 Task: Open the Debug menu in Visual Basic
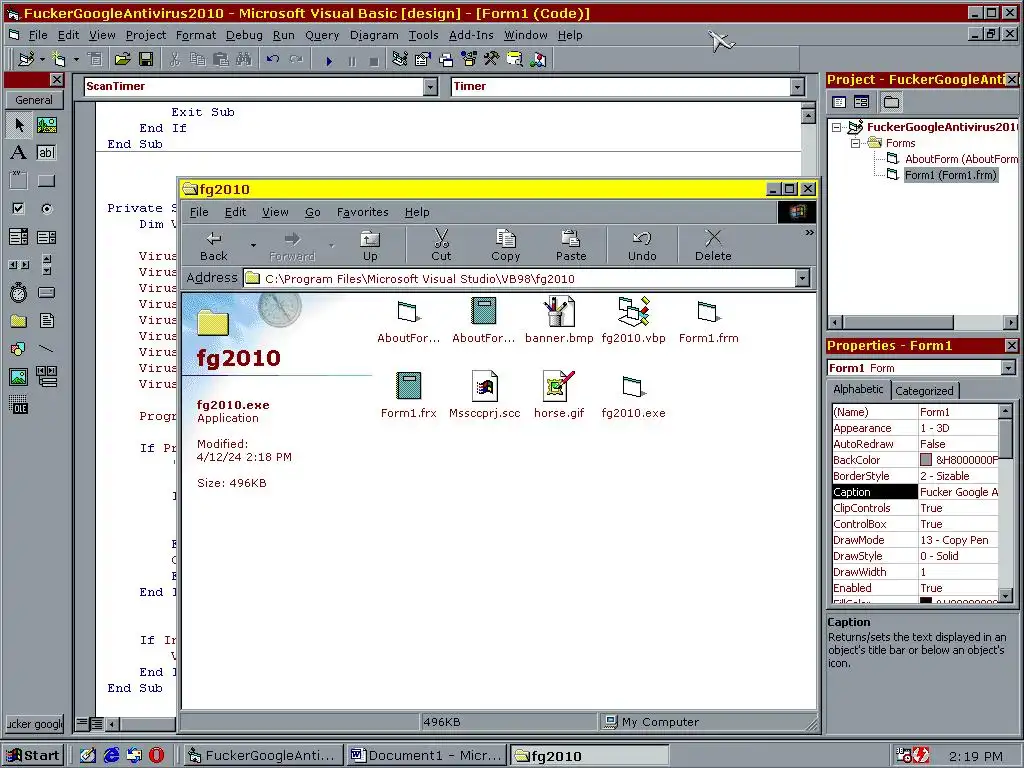pyautogui.click(x=244, y=35)
